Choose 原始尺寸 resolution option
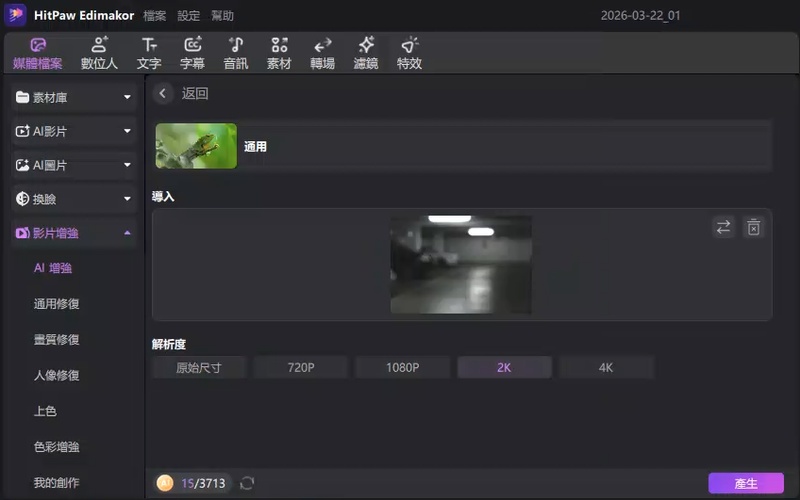Screen dimensions: 800x500 point(199,367)
